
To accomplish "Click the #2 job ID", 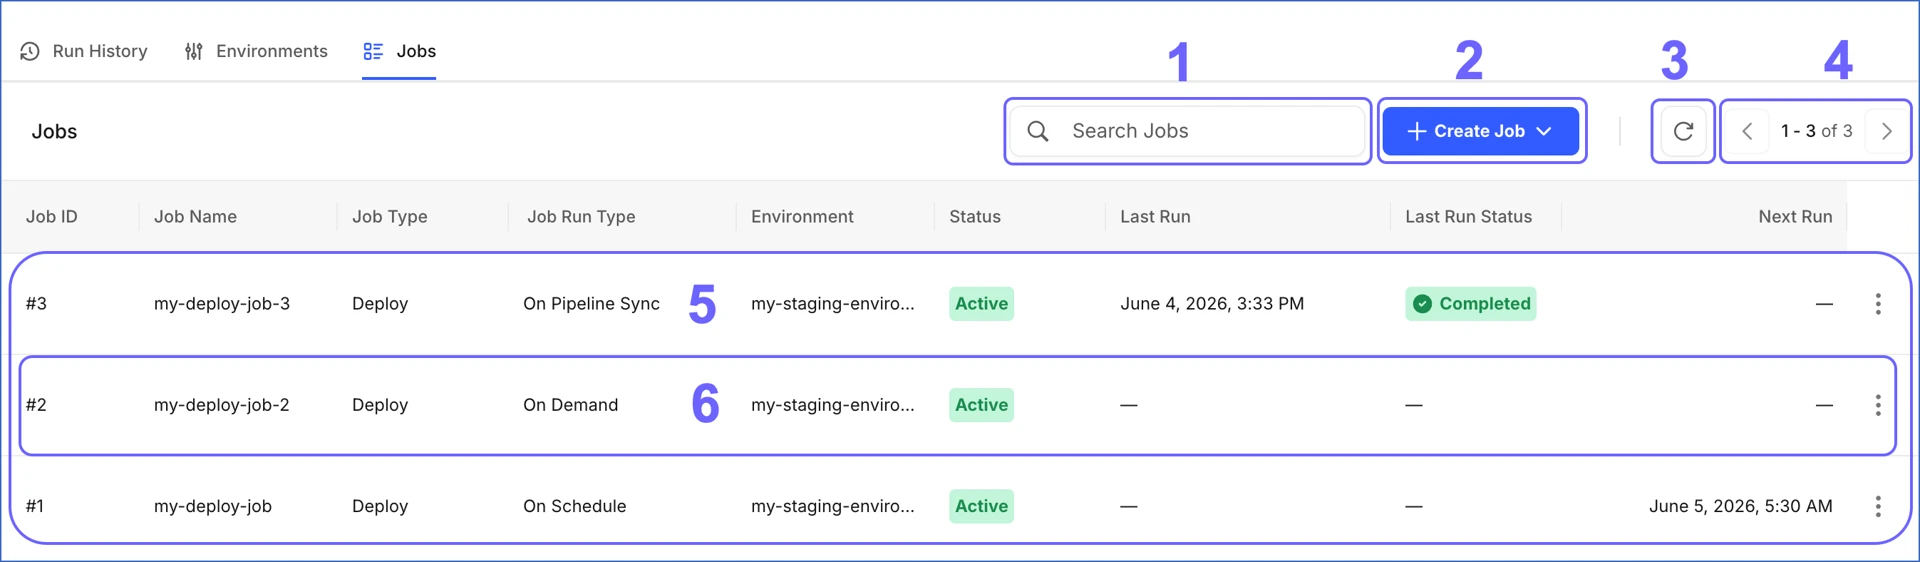I will click(36, 405).
